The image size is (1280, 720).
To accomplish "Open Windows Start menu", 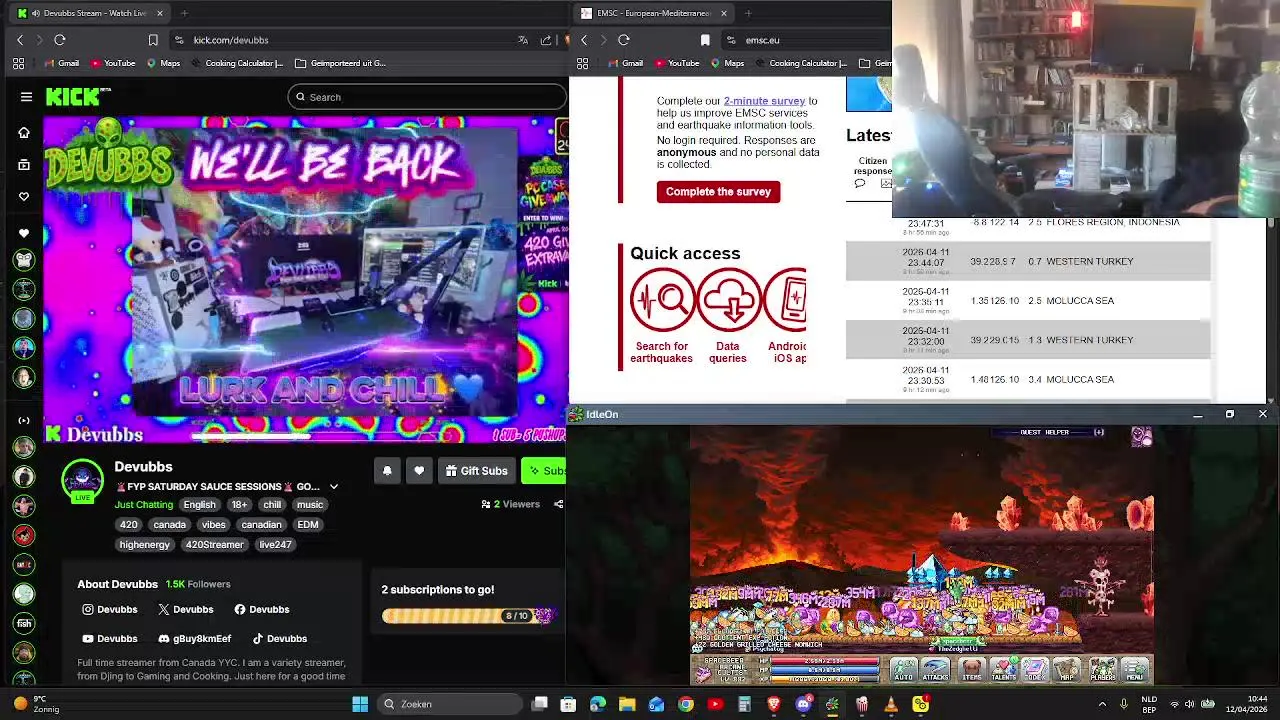I will (x=360, y=704).
